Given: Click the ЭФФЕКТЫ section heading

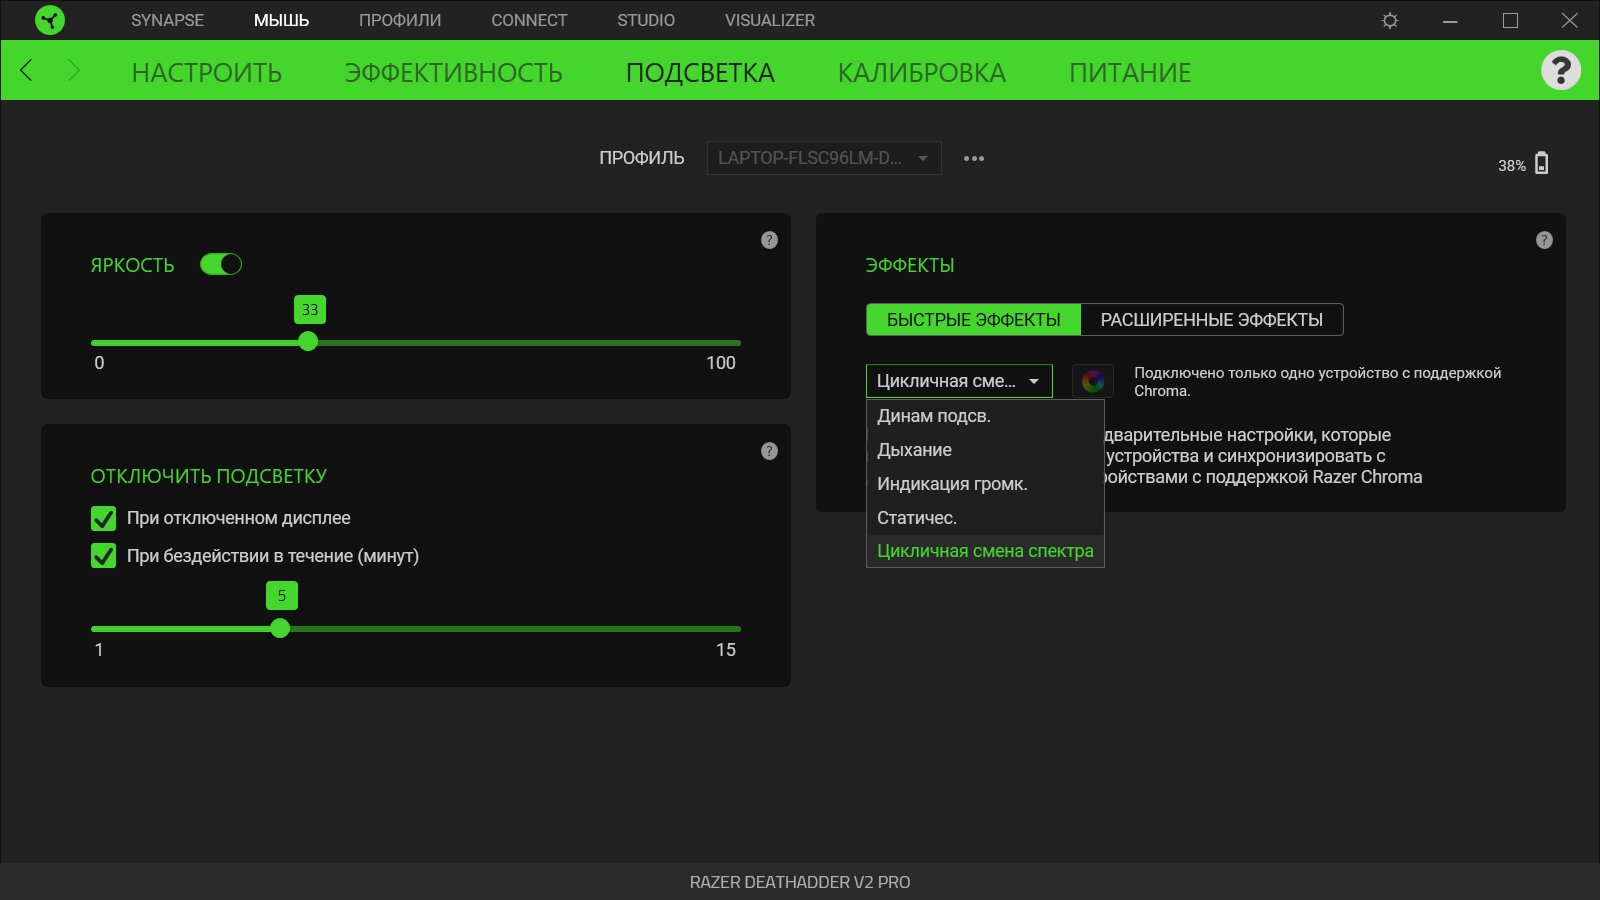Looking at the screenshot, I should (x=910, y=265).
